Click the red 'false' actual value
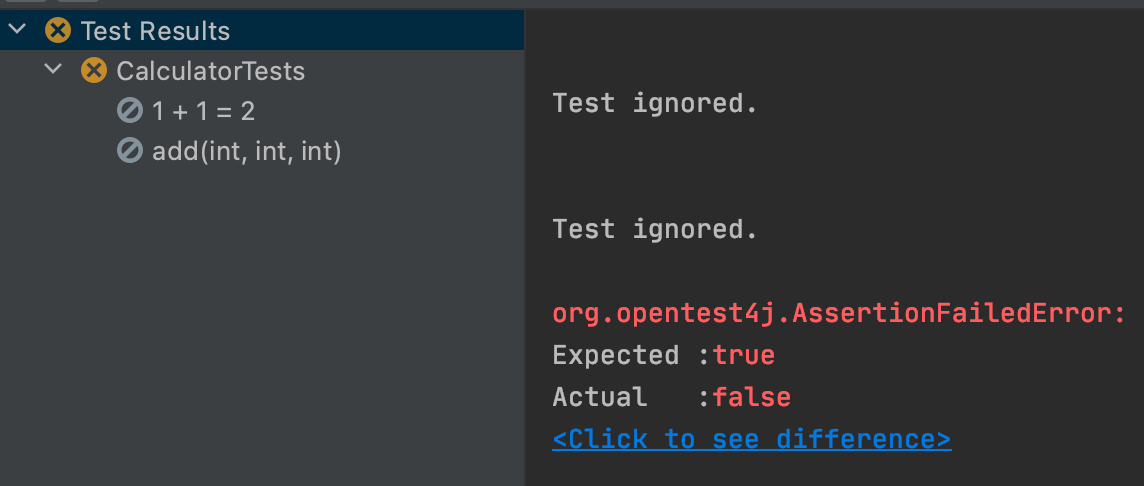 pyautogui.click(x=751, y=397)
